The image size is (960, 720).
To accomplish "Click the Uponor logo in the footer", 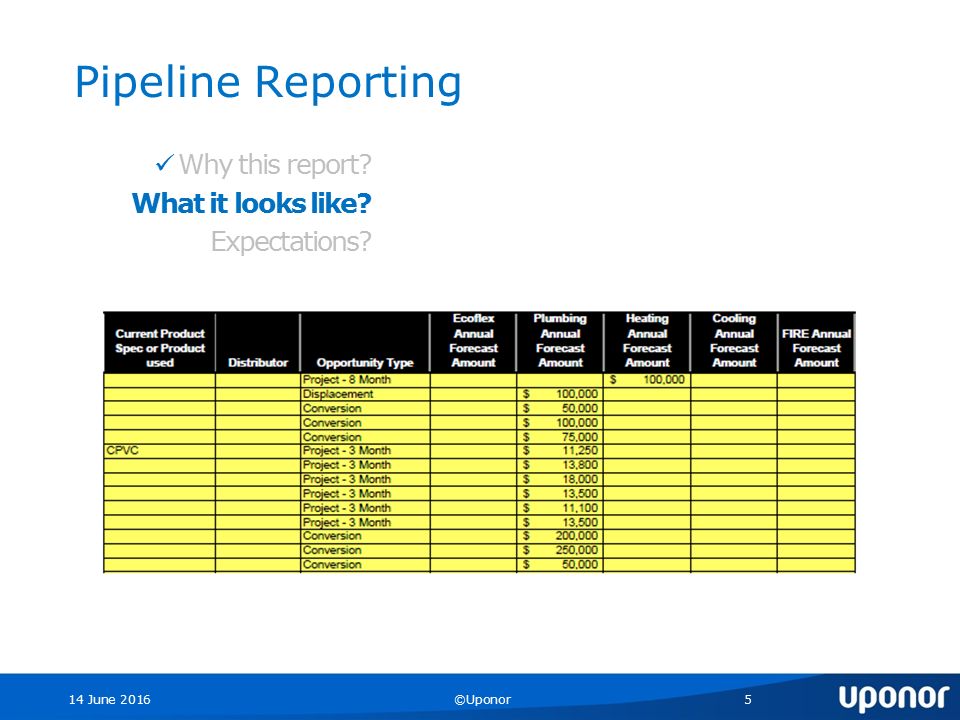I will tap(893, 697).
